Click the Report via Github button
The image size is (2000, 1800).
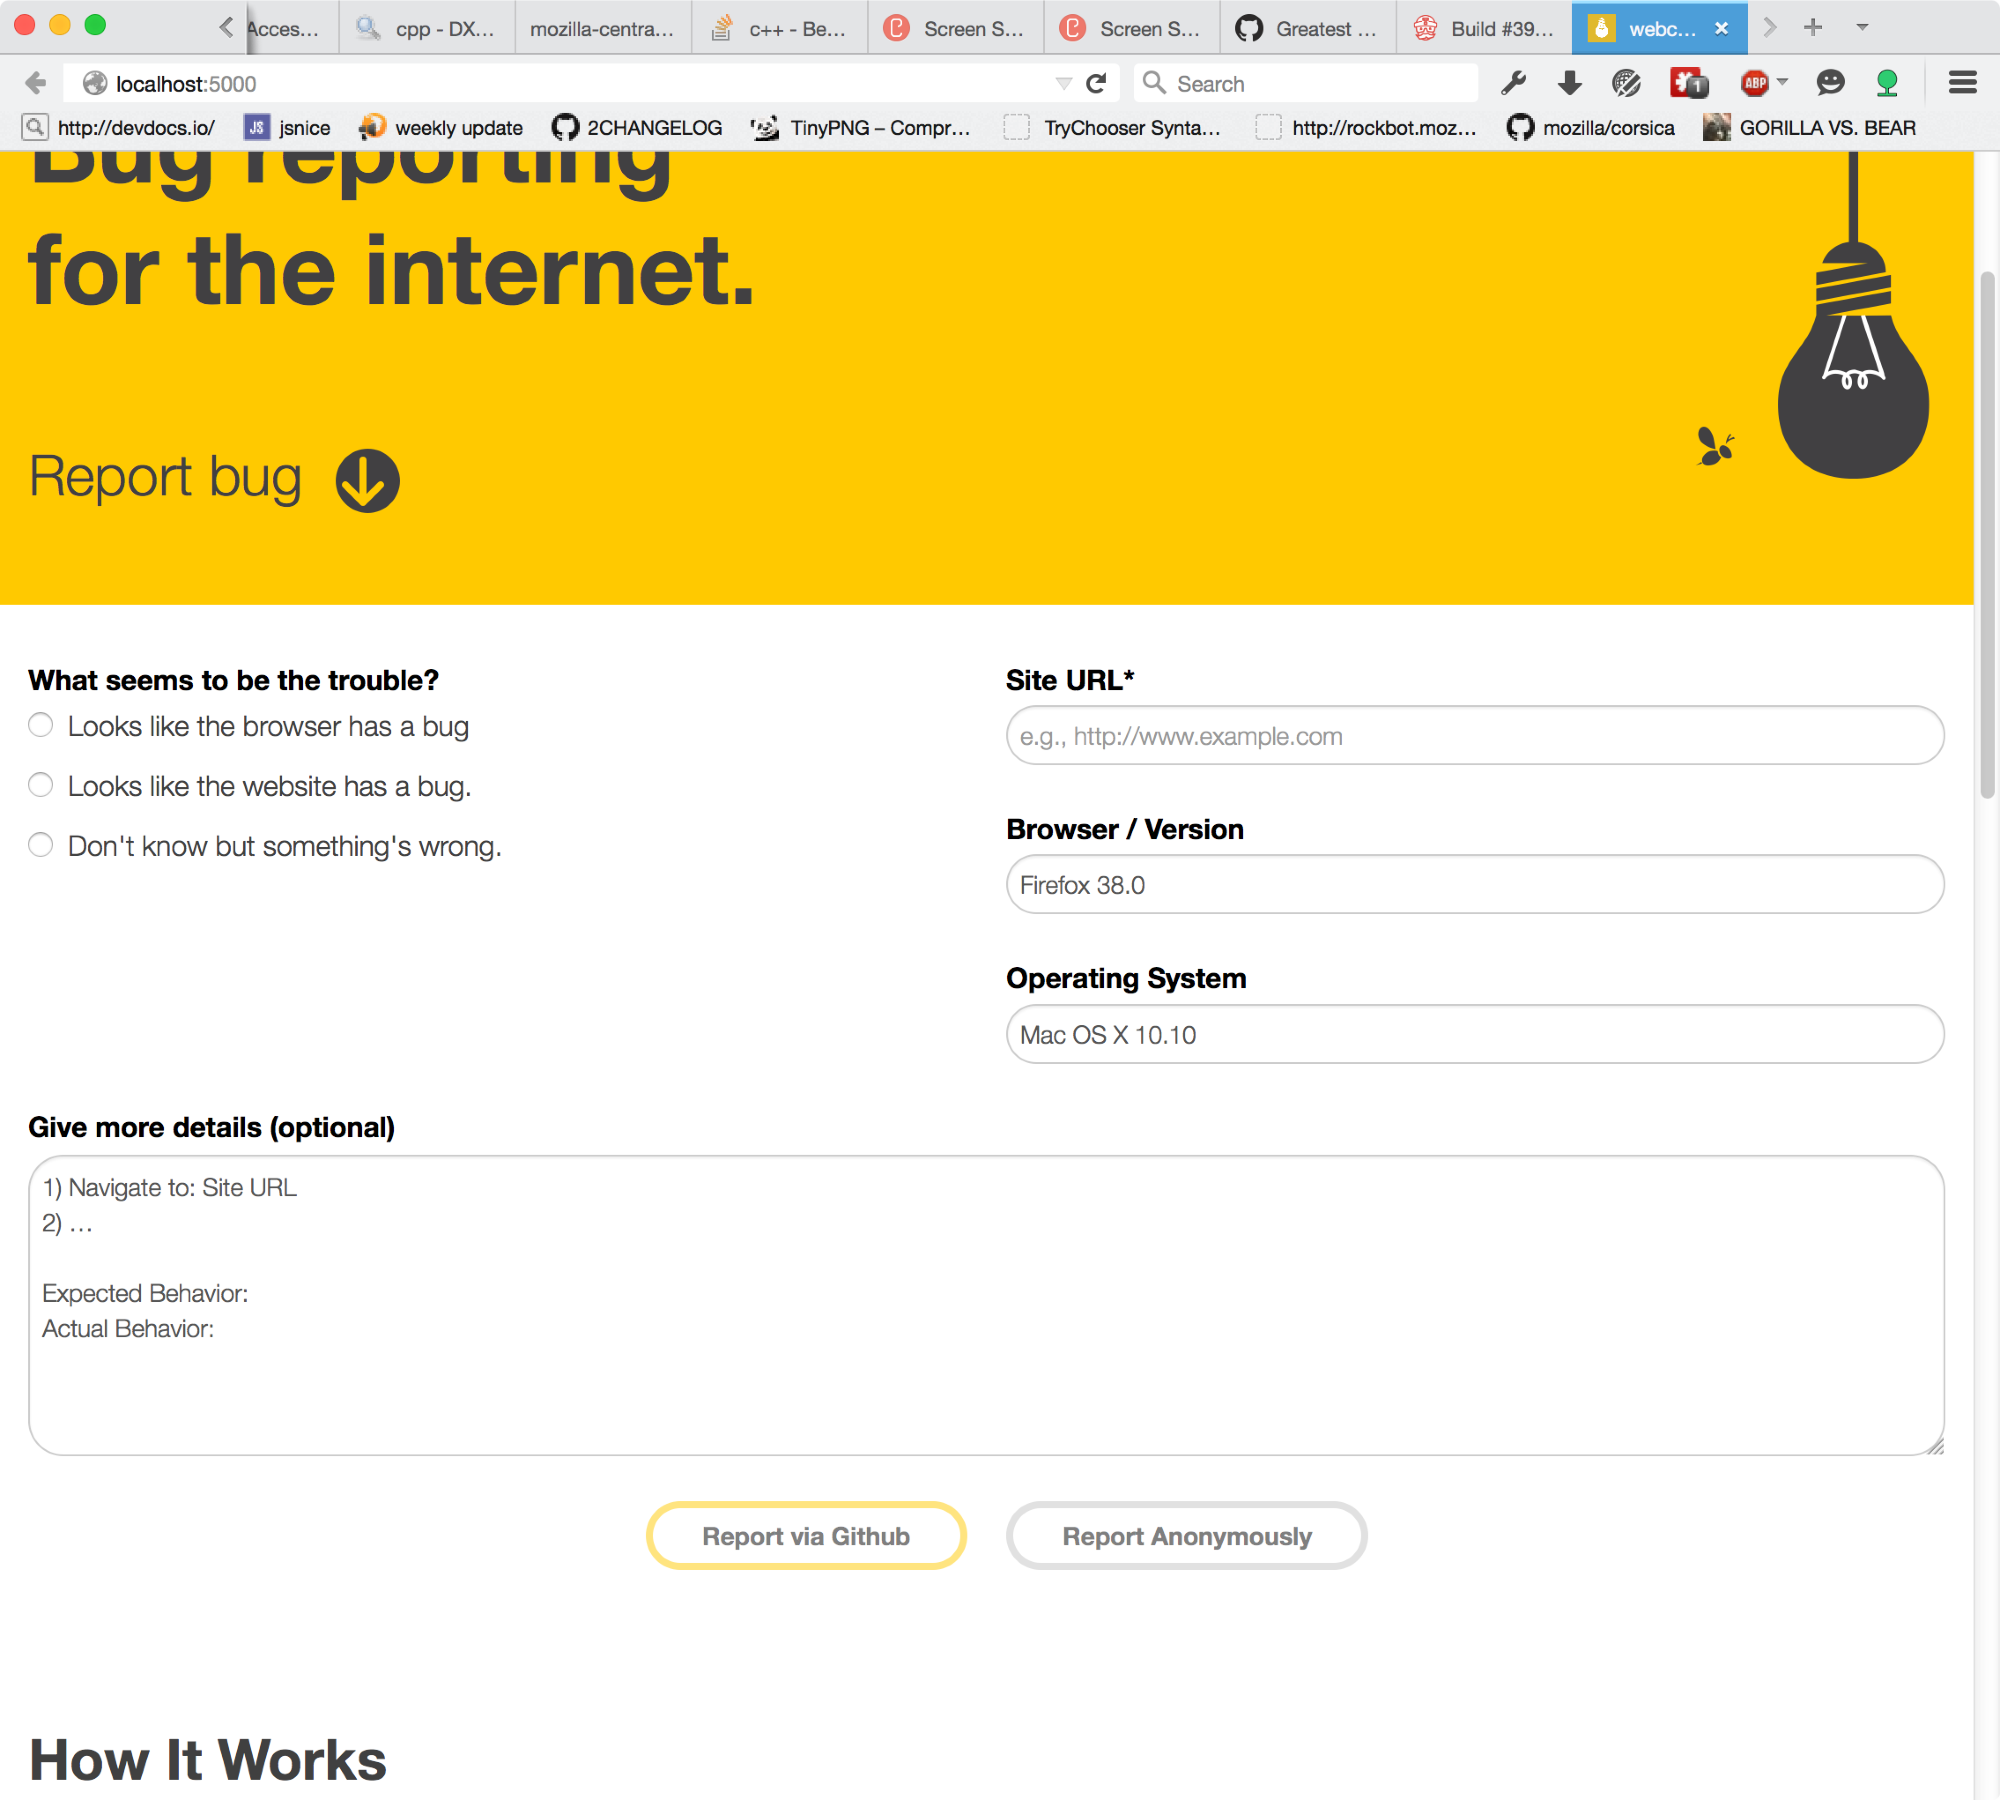pyautogui.click(x=806, y=1536)
